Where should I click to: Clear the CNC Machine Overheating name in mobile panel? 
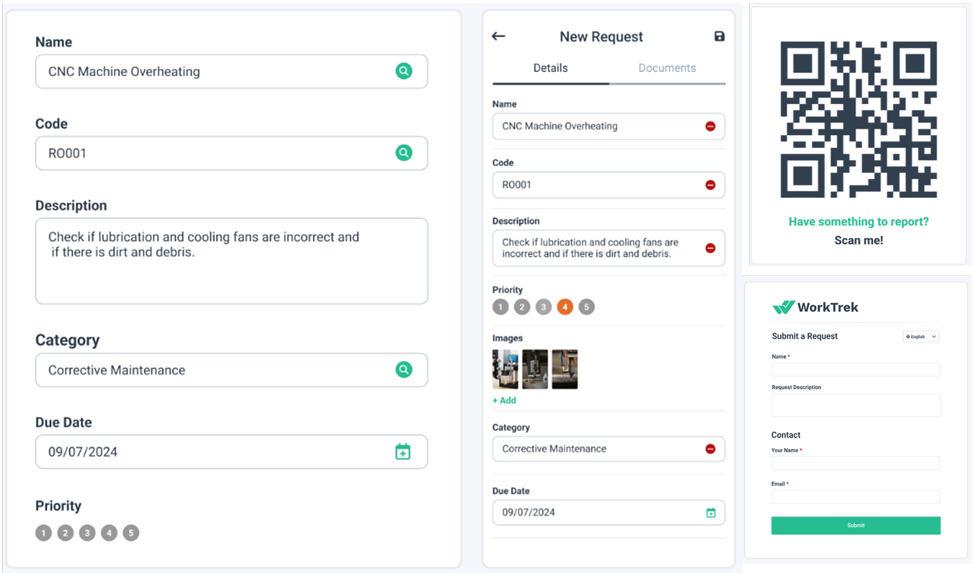click(710, 127)
